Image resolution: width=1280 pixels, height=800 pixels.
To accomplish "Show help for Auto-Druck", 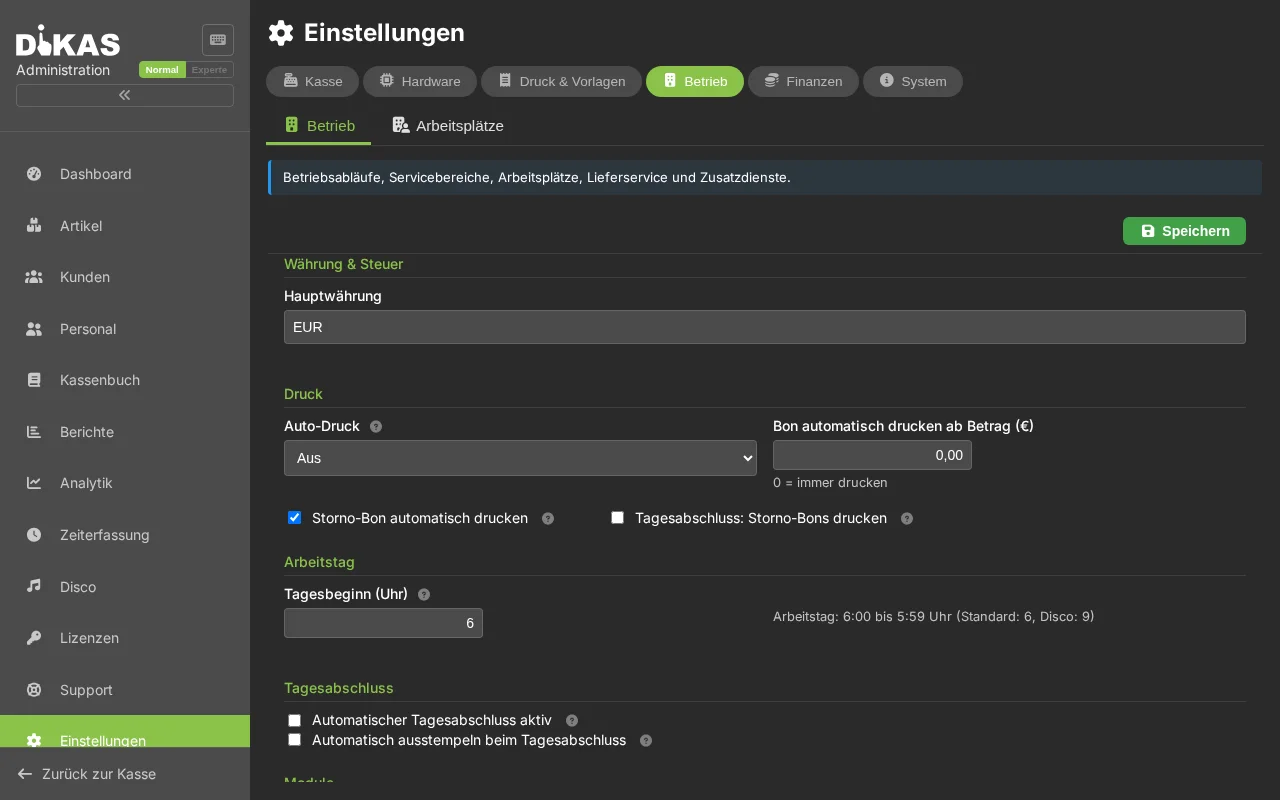I will [376, 426].
